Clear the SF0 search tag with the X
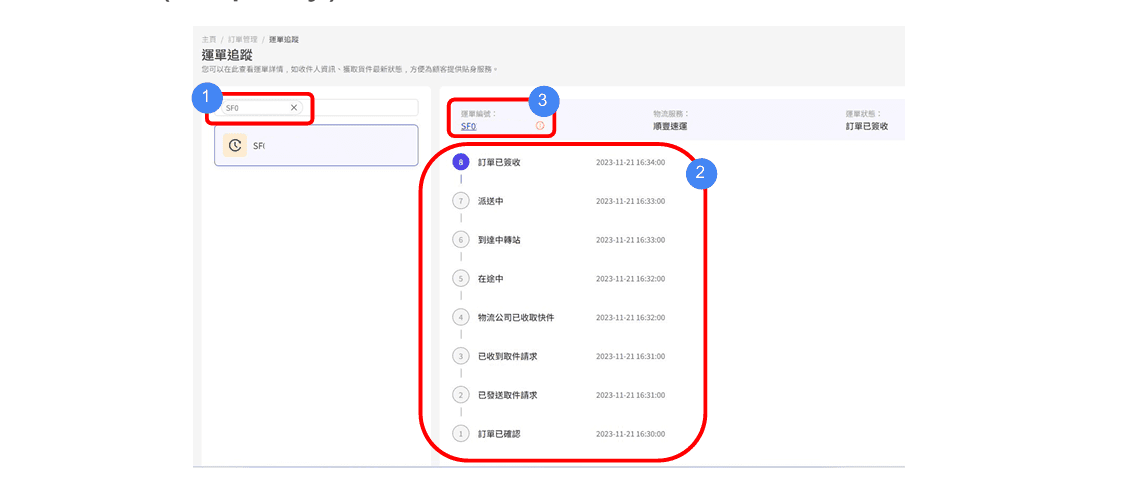The image size is (1146, 482). (294, 108)
